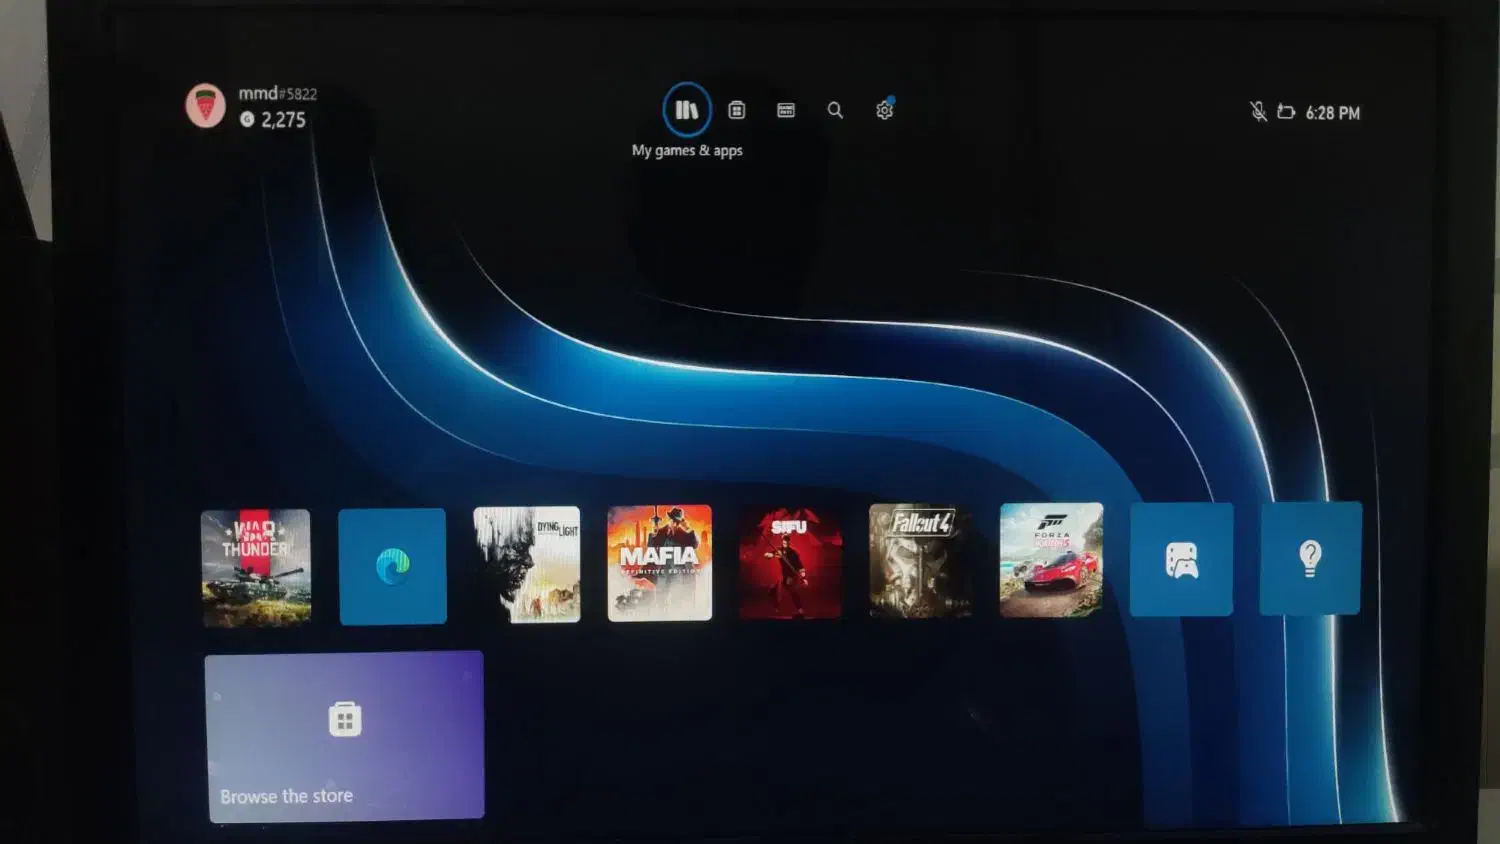Open the lightbulb tips tile
This screenshot has height=844, width=1500.
point(1310,558)
